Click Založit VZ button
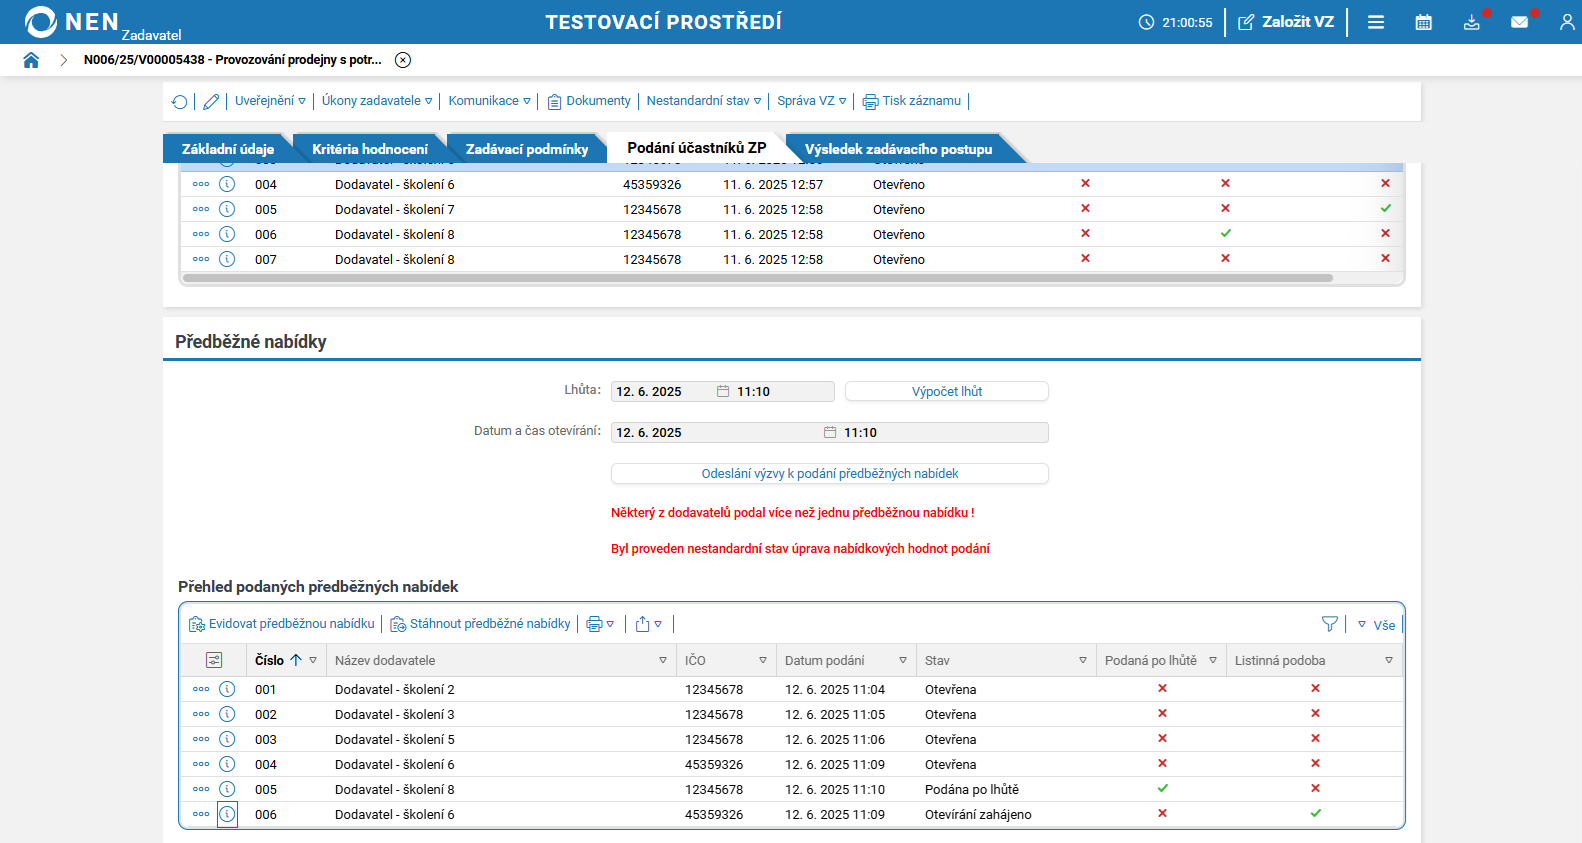Screen dimensions: 1582x843 [x=1286, y=22]
